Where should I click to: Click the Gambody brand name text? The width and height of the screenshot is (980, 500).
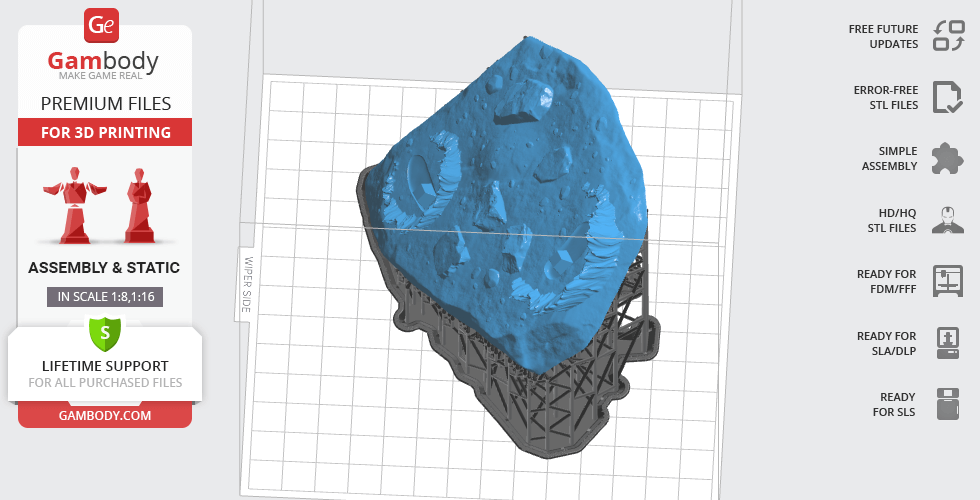[105, 62]
